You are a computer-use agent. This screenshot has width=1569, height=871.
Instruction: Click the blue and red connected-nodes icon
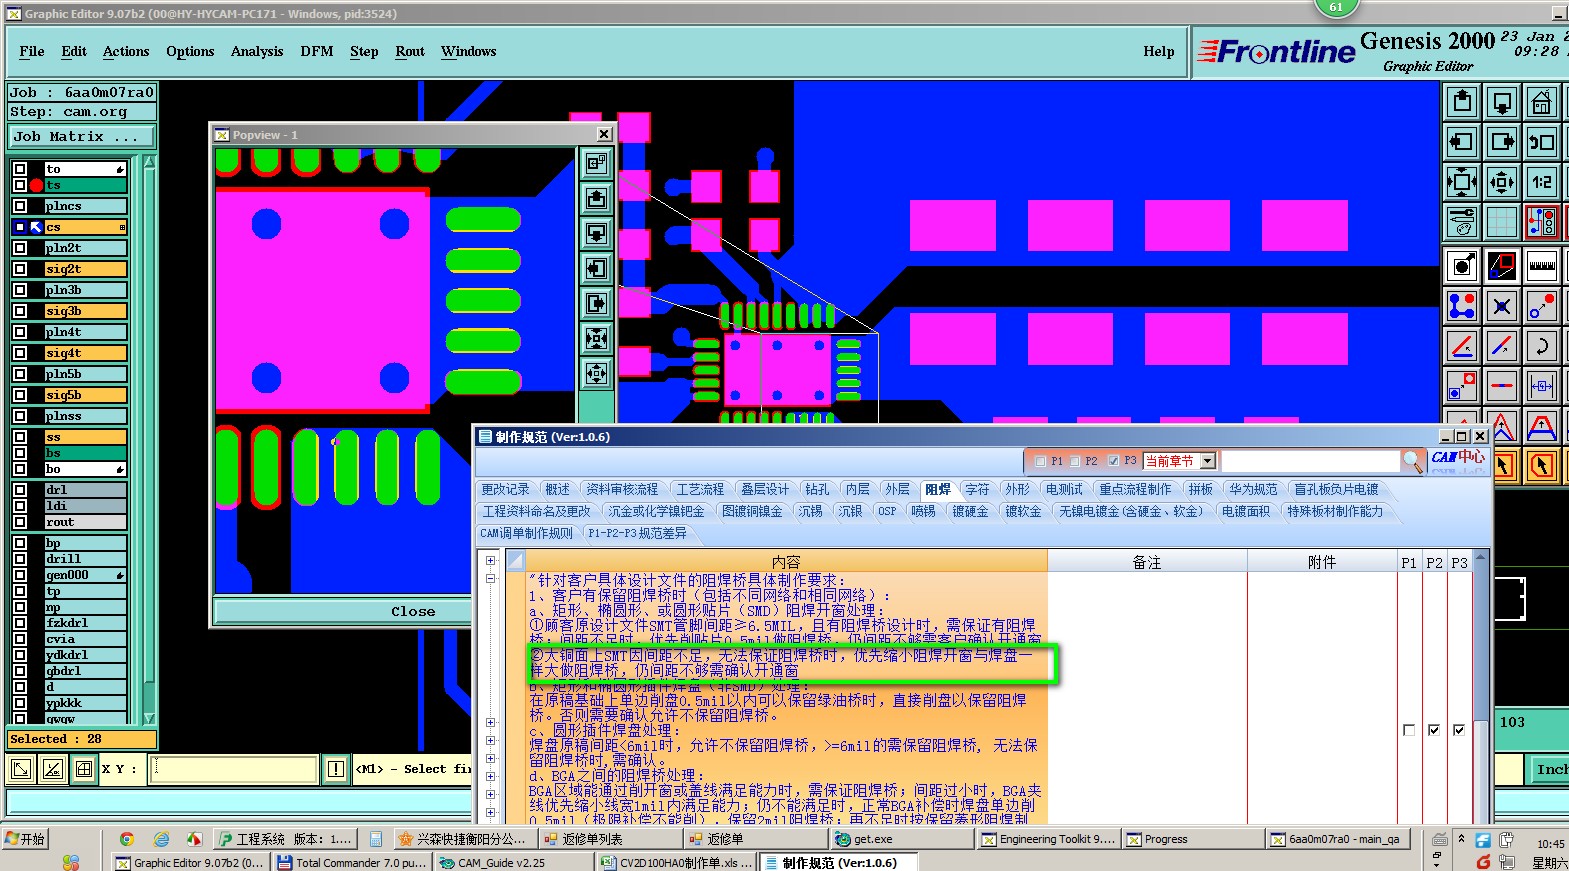(x=1462, y=306)
